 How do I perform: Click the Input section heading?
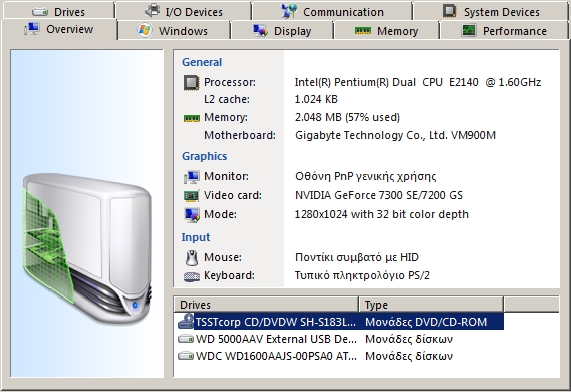pyautogui.click(x=196, y=237)
